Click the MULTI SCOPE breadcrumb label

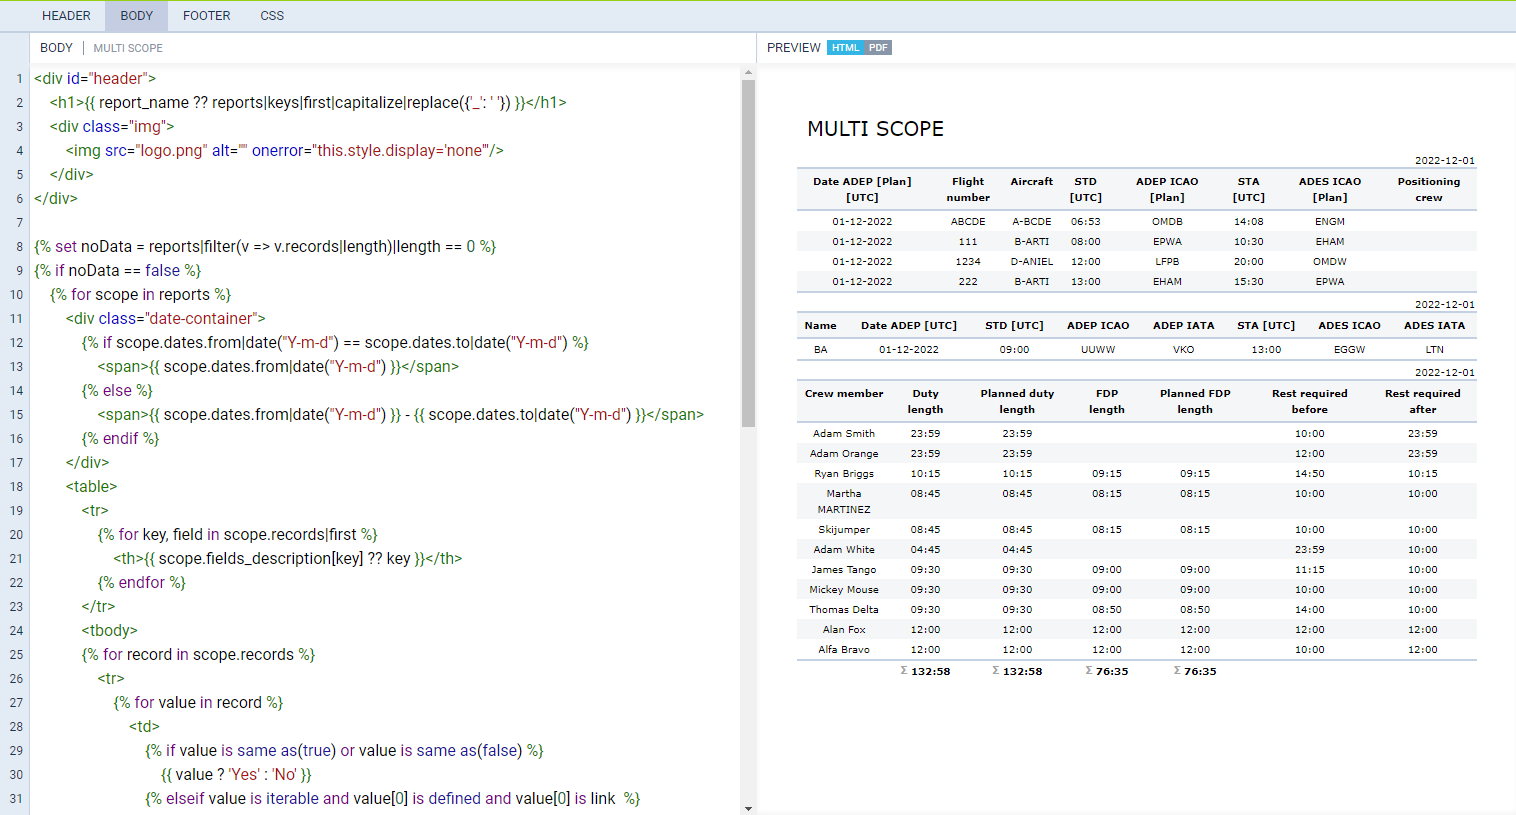[128, 48]
